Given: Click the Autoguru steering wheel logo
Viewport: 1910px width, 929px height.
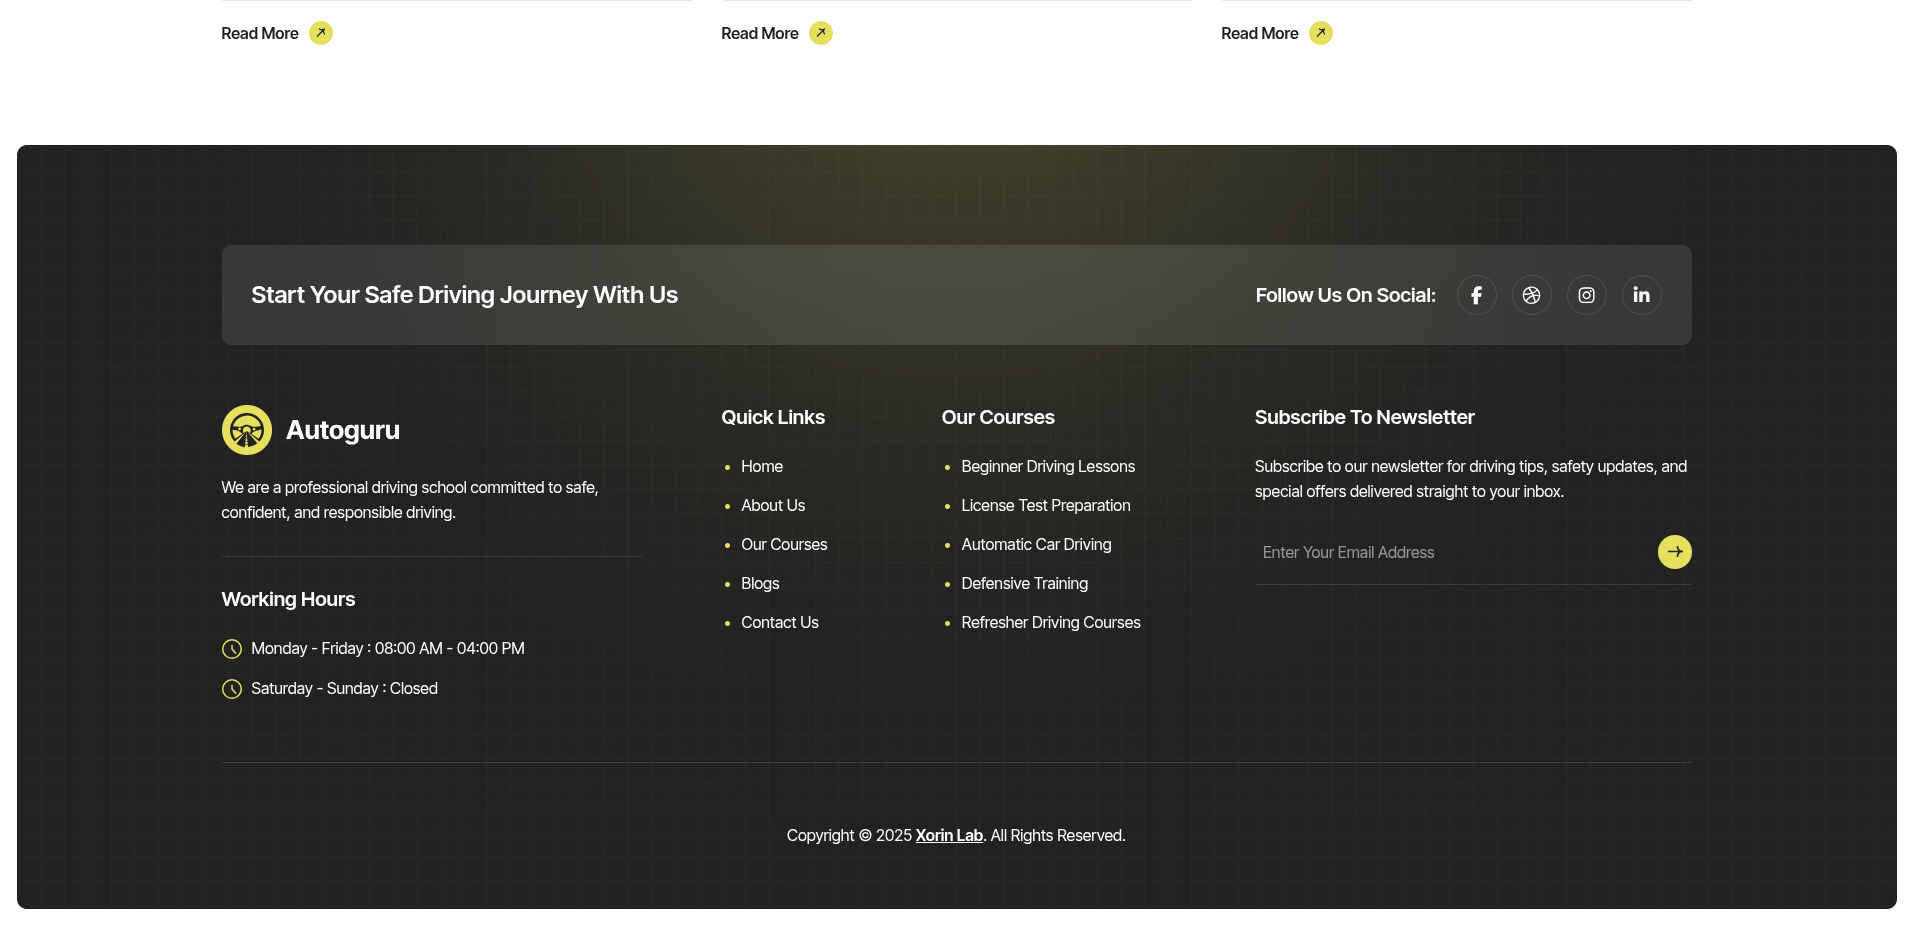Looking at the screenshot, I should click(x=247, y=430).
